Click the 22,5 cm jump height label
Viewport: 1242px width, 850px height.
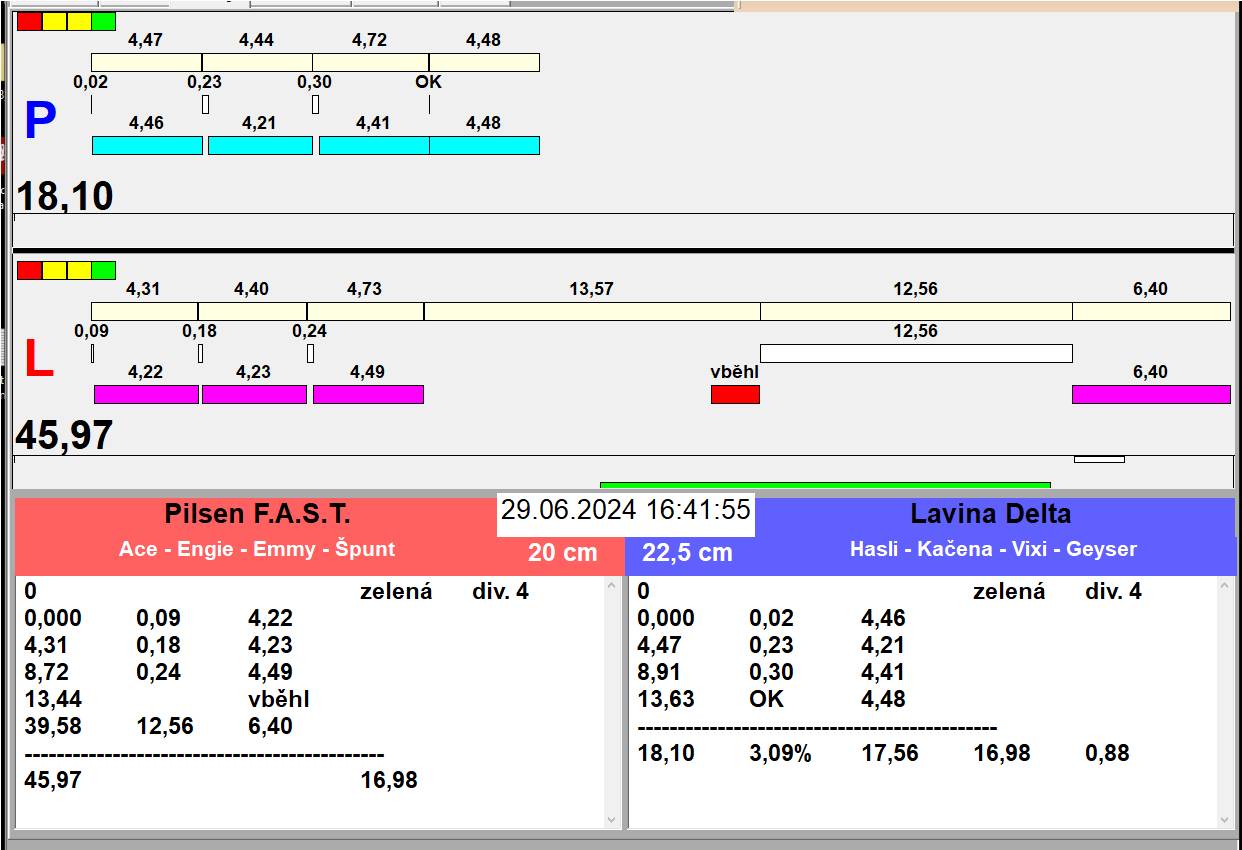(687, 552)
